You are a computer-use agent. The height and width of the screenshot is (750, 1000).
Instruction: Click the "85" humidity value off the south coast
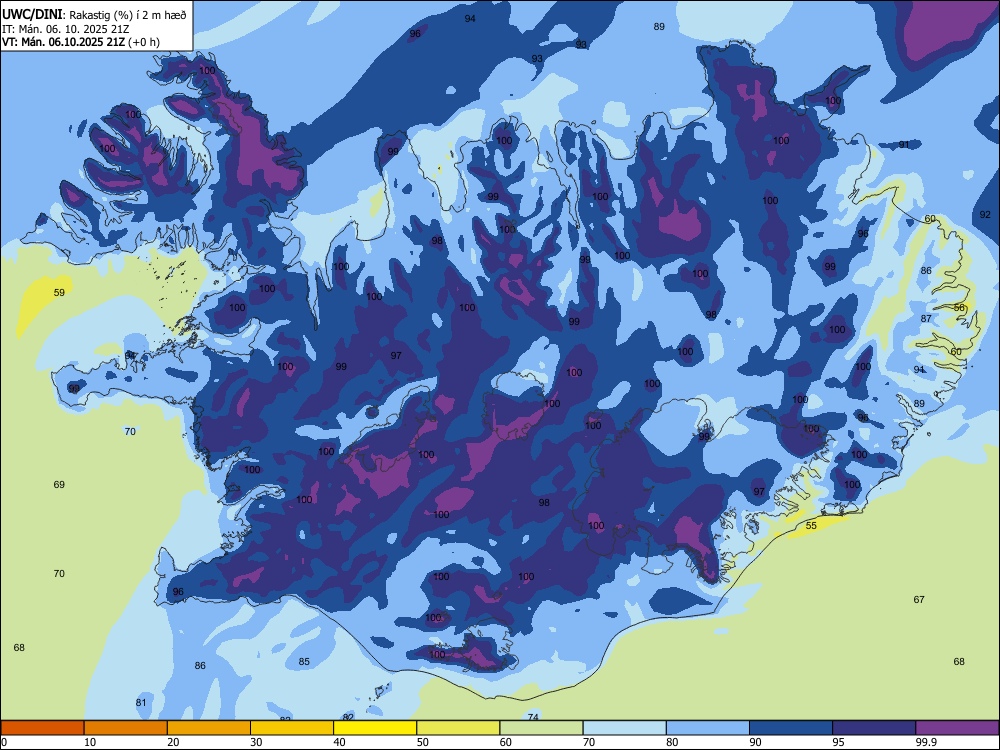point(304,661)
